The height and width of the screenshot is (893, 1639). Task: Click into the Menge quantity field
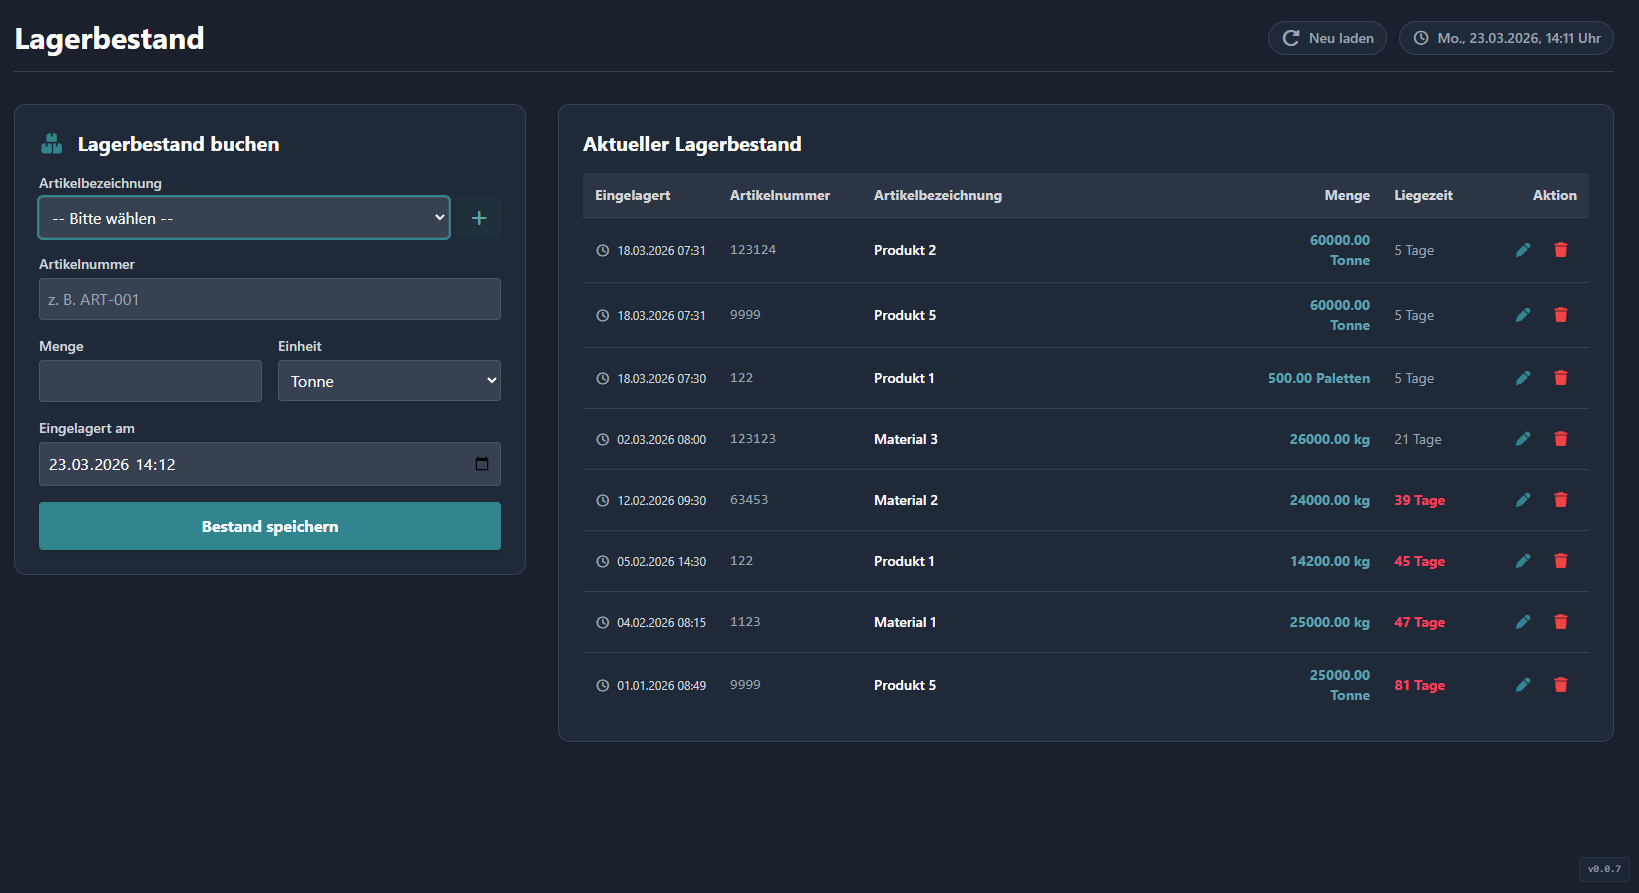[150, 381]
